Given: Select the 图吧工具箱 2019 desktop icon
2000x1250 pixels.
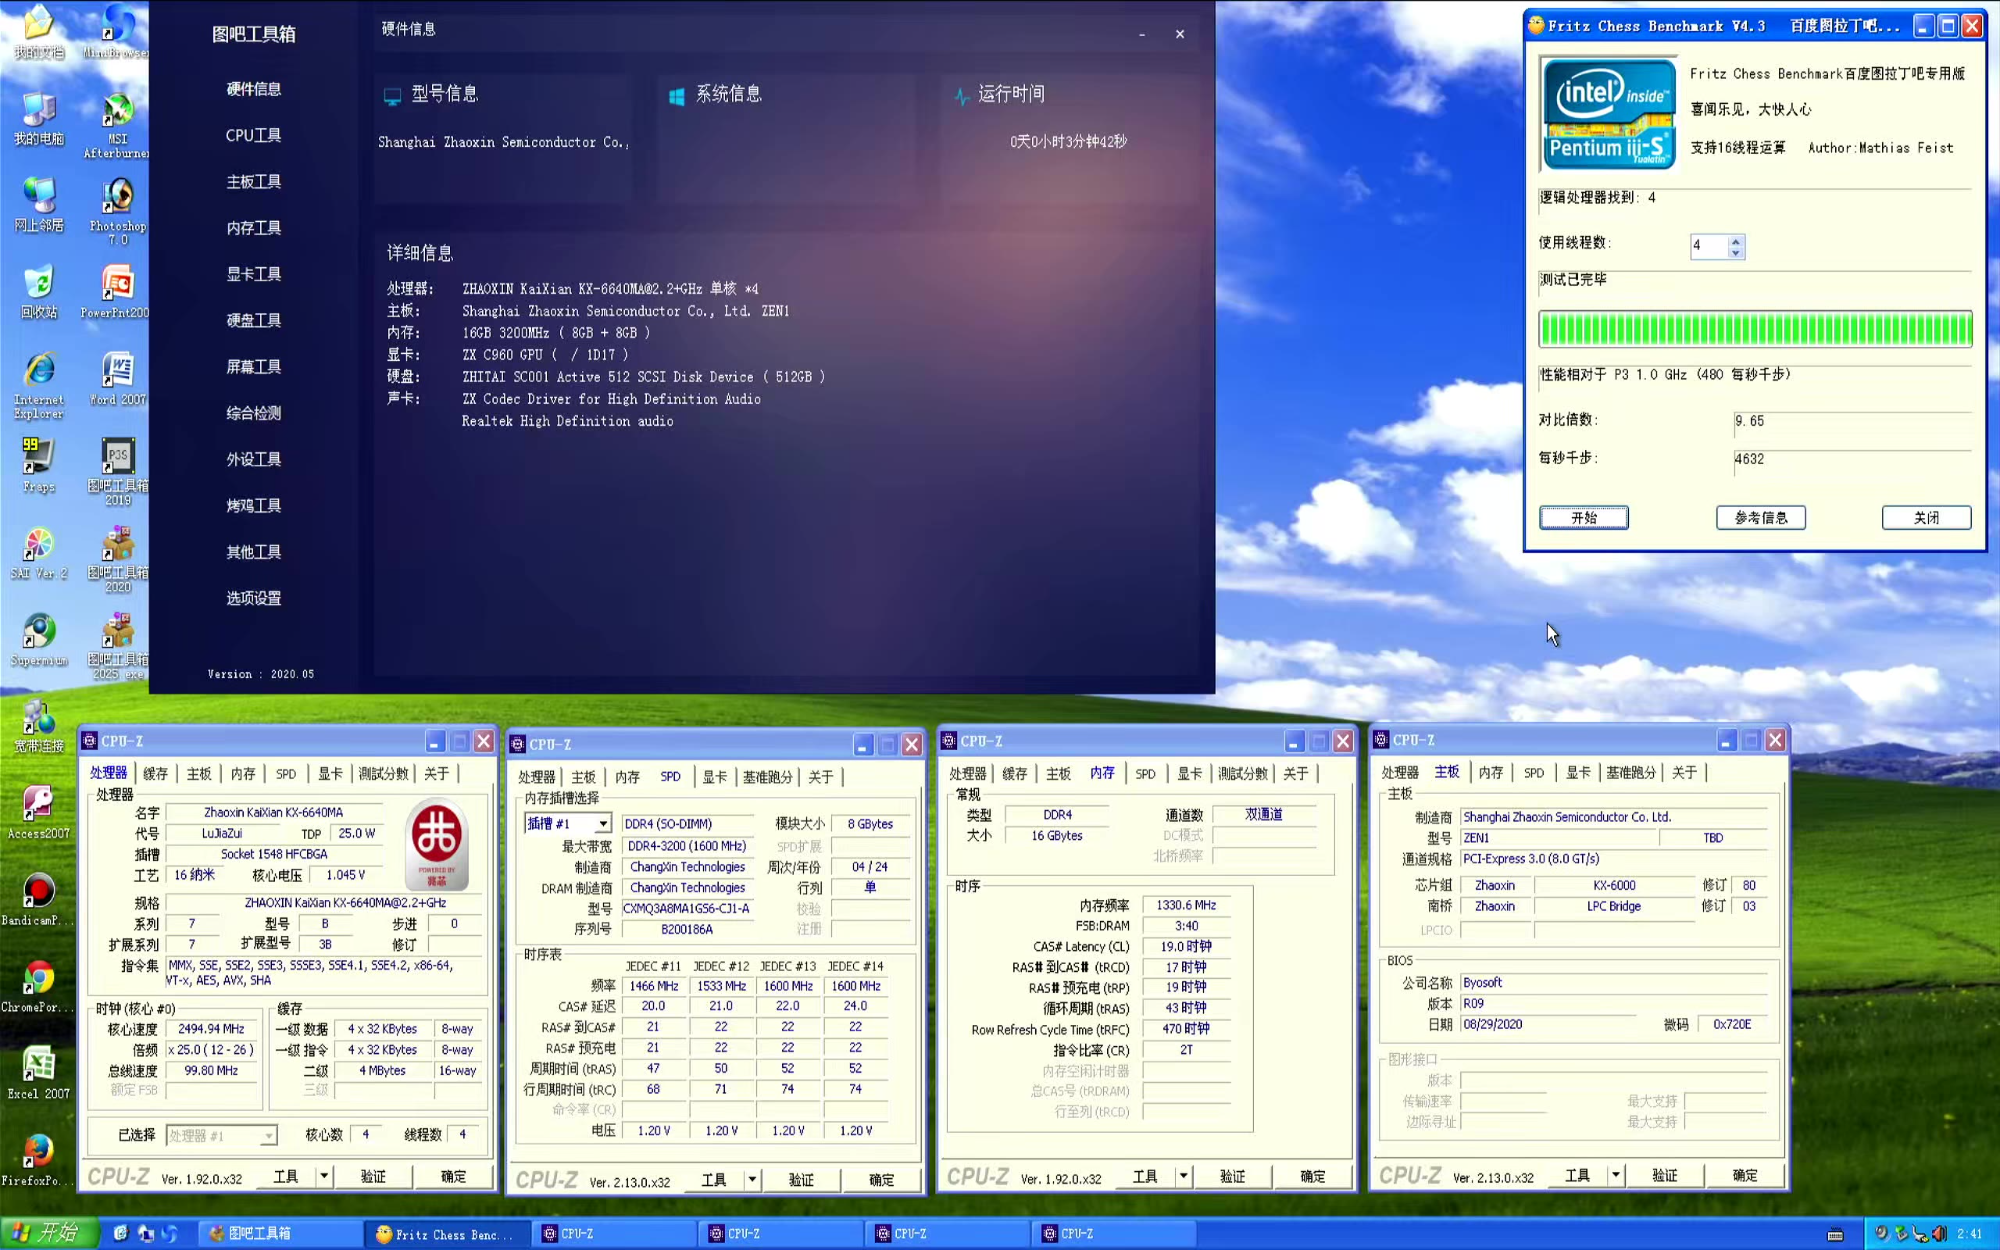Looking at the screenshot, I should [x=117, y=471].
